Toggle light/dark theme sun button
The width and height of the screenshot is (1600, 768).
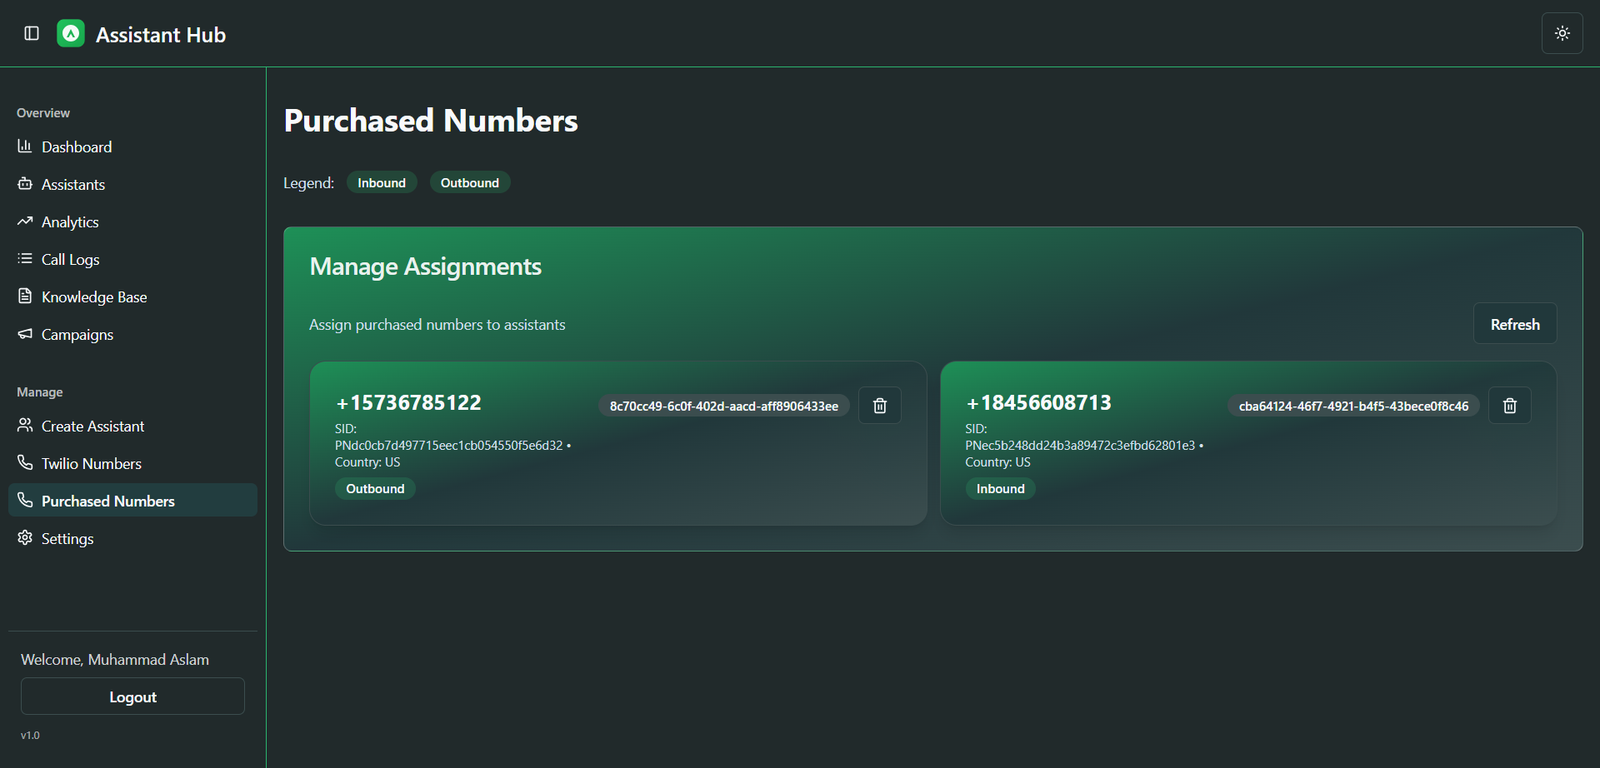click(1562, 34)
